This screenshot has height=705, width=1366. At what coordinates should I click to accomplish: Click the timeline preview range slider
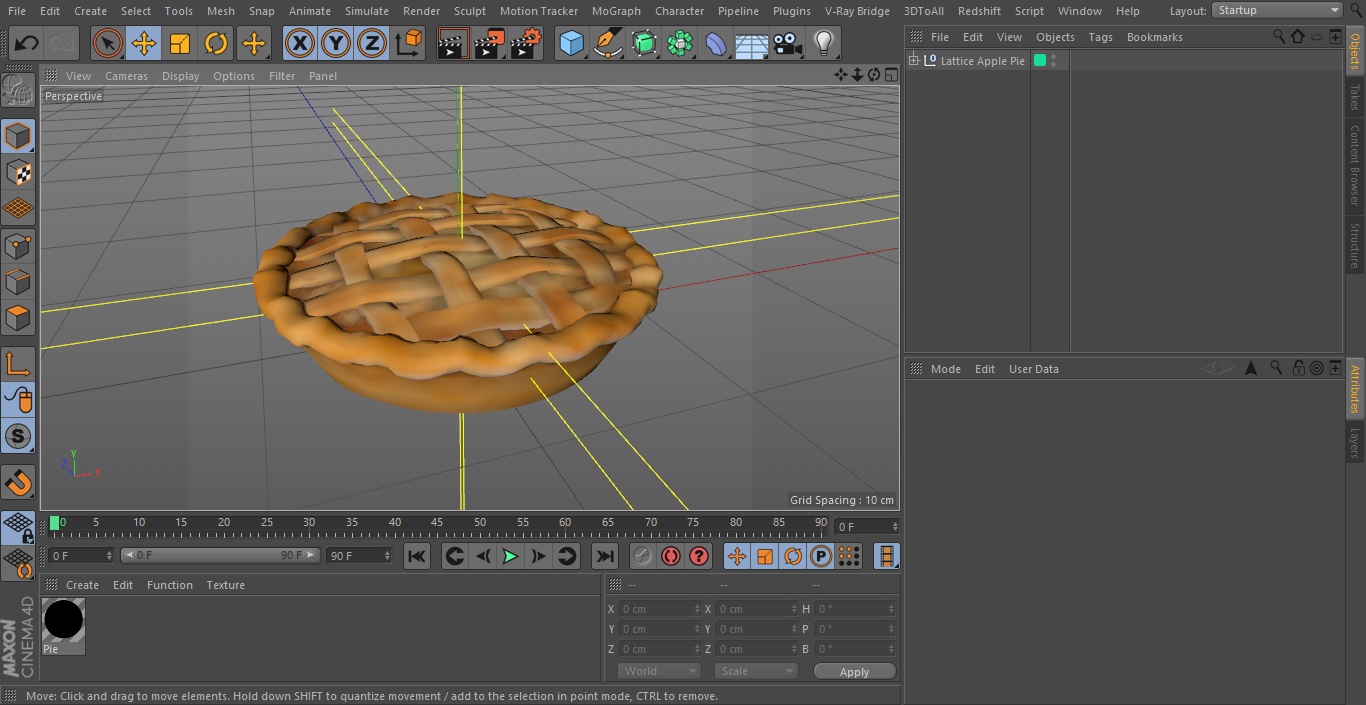220,555
